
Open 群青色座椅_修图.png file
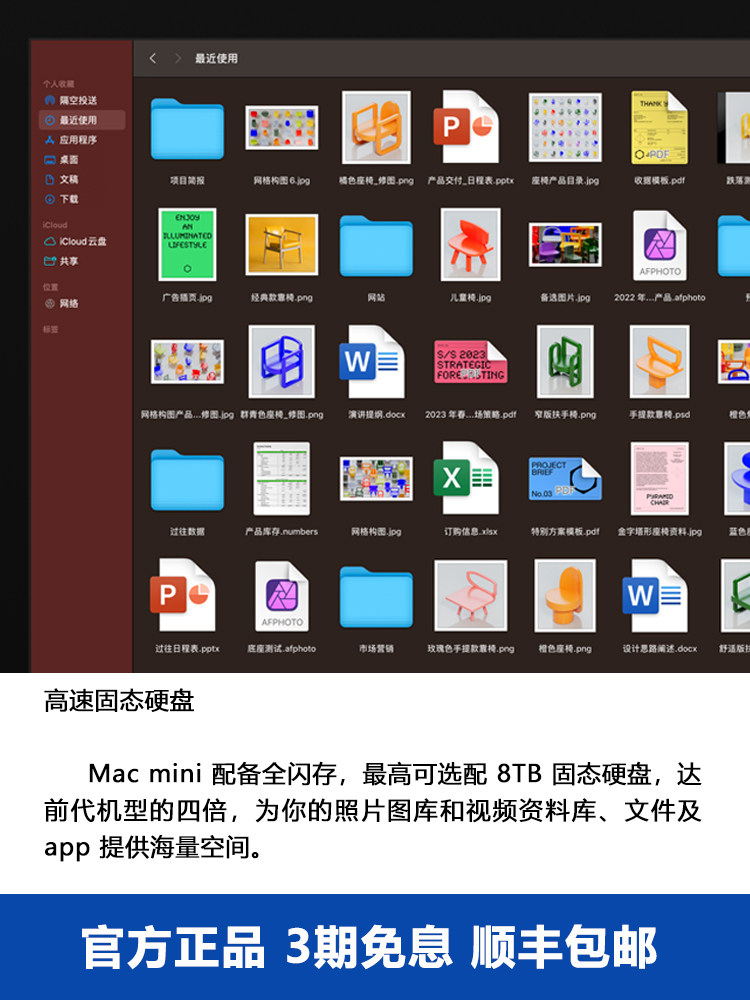pyautogui.click(x=281, y=362)
